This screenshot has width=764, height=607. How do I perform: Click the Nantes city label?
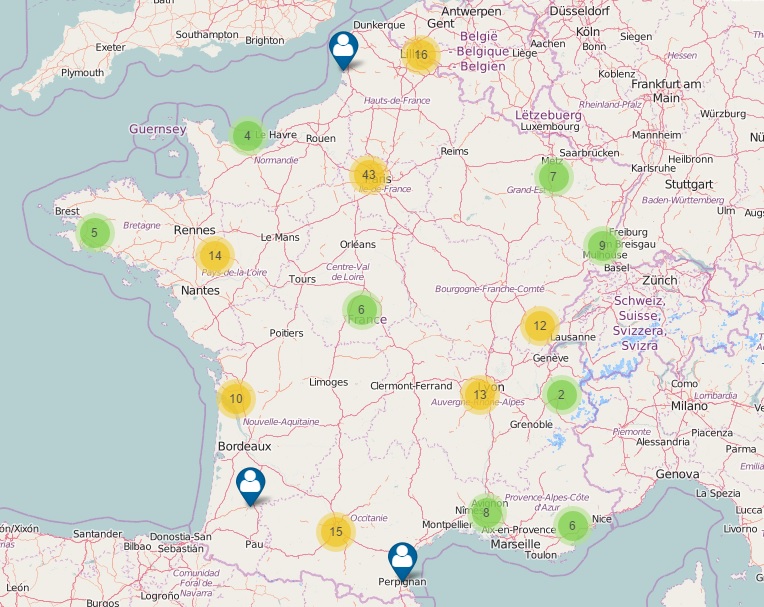(200, 290)
